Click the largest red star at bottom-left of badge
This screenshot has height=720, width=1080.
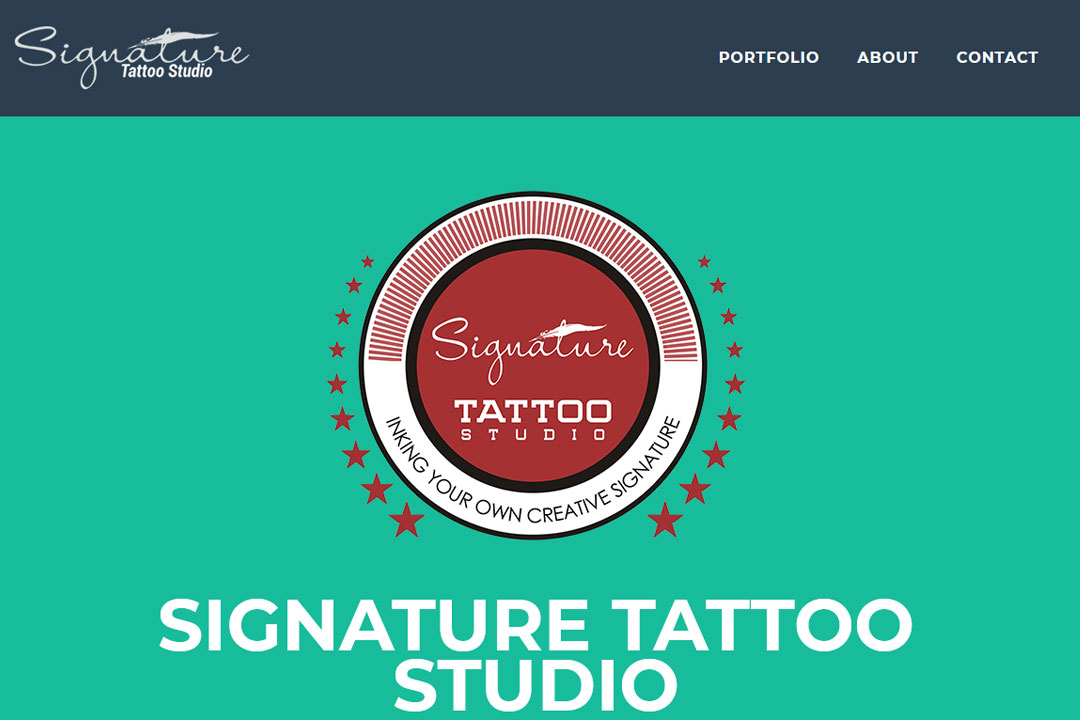tap(406, 520)
